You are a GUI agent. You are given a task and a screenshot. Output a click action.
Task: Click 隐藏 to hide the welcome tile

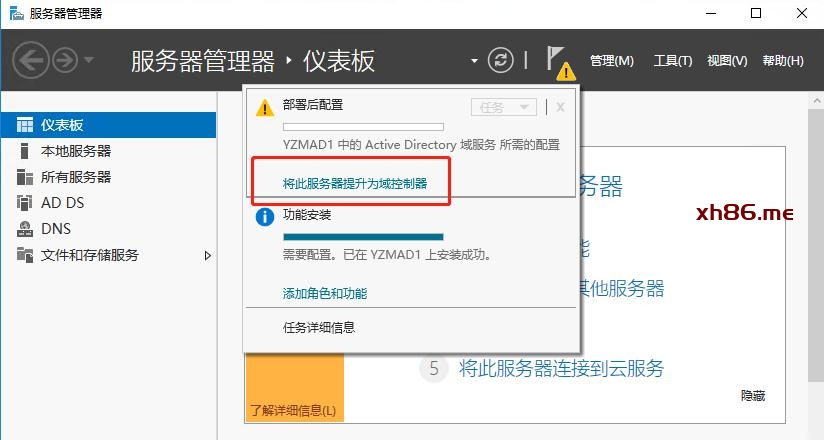tap(753, 396)
